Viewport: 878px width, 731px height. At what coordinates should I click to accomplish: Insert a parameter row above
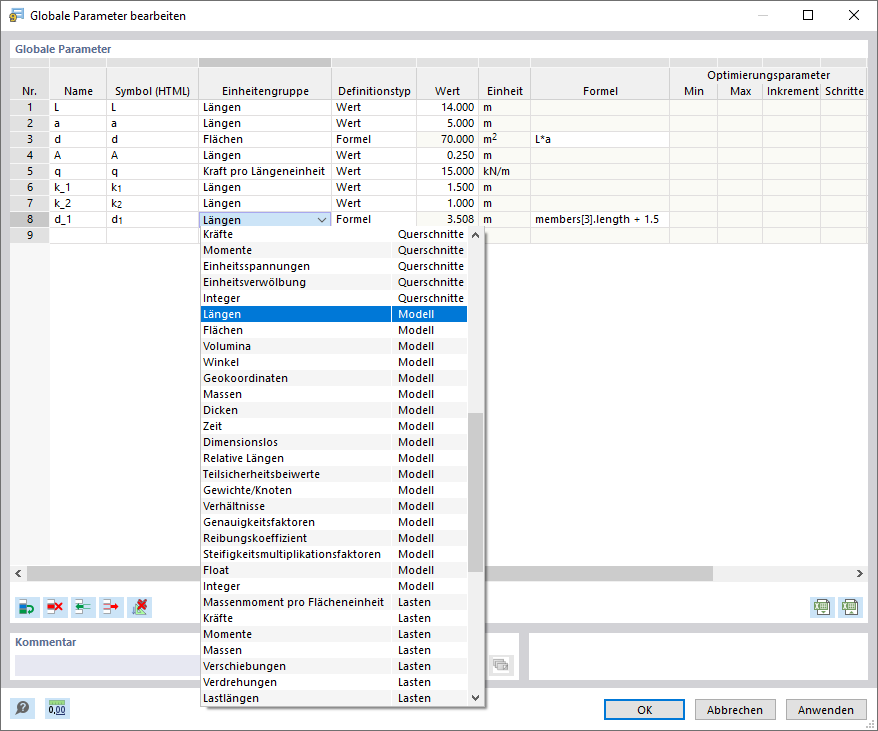[x=83, y=607]
